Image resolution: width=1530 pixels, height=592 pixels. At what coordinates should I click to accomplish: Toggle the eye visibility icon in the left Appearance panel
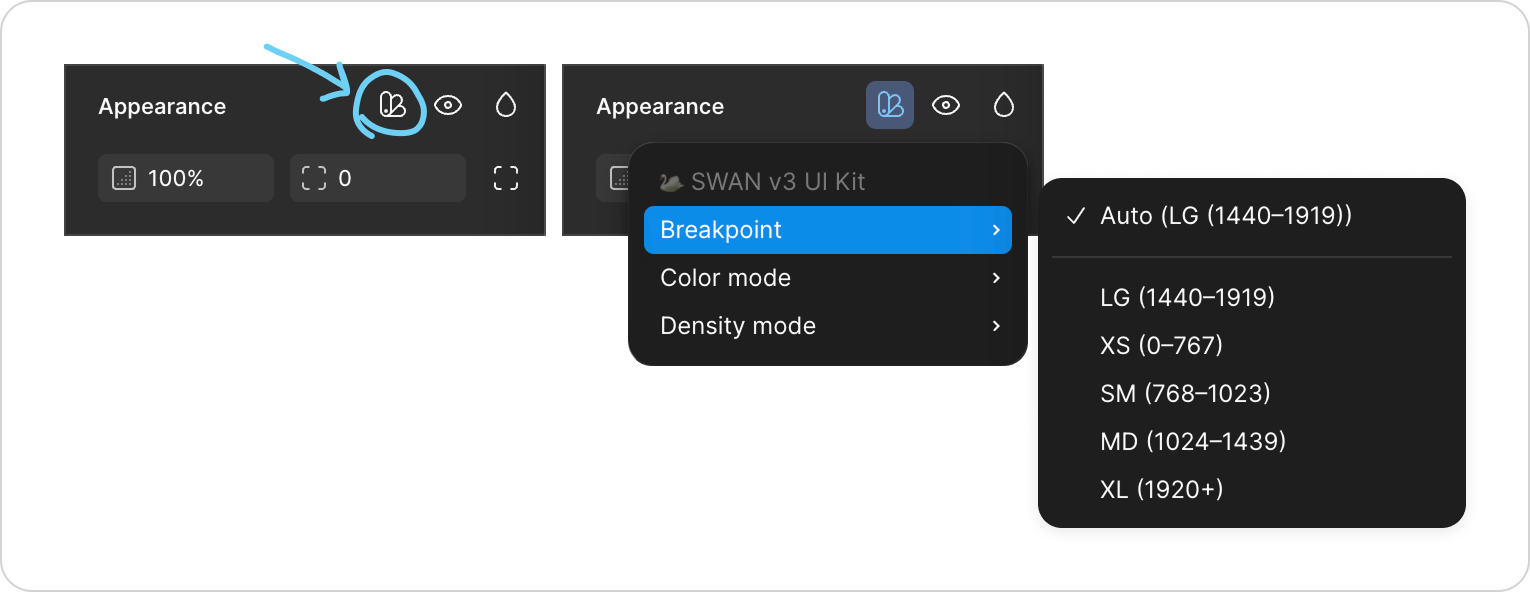coord(448,105)
